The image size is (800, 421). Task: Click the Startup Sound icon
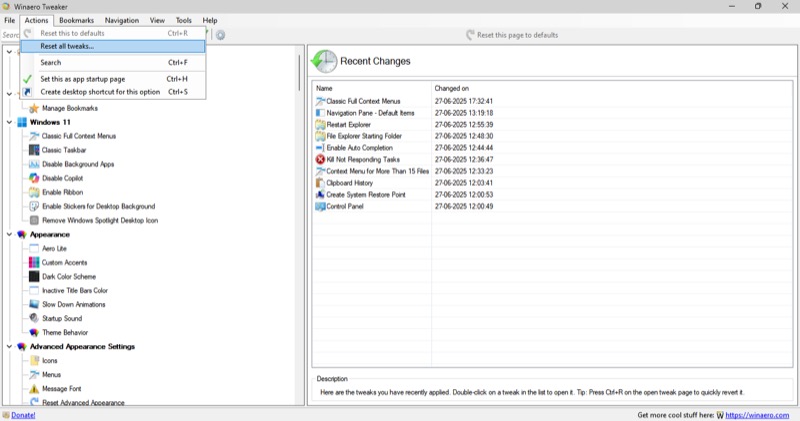(x=34, y=318)
